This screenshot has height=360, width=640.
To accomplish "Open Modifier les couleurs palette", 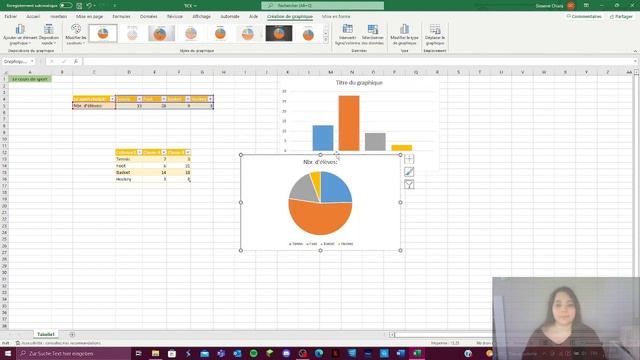I will [x=76, y=35].
